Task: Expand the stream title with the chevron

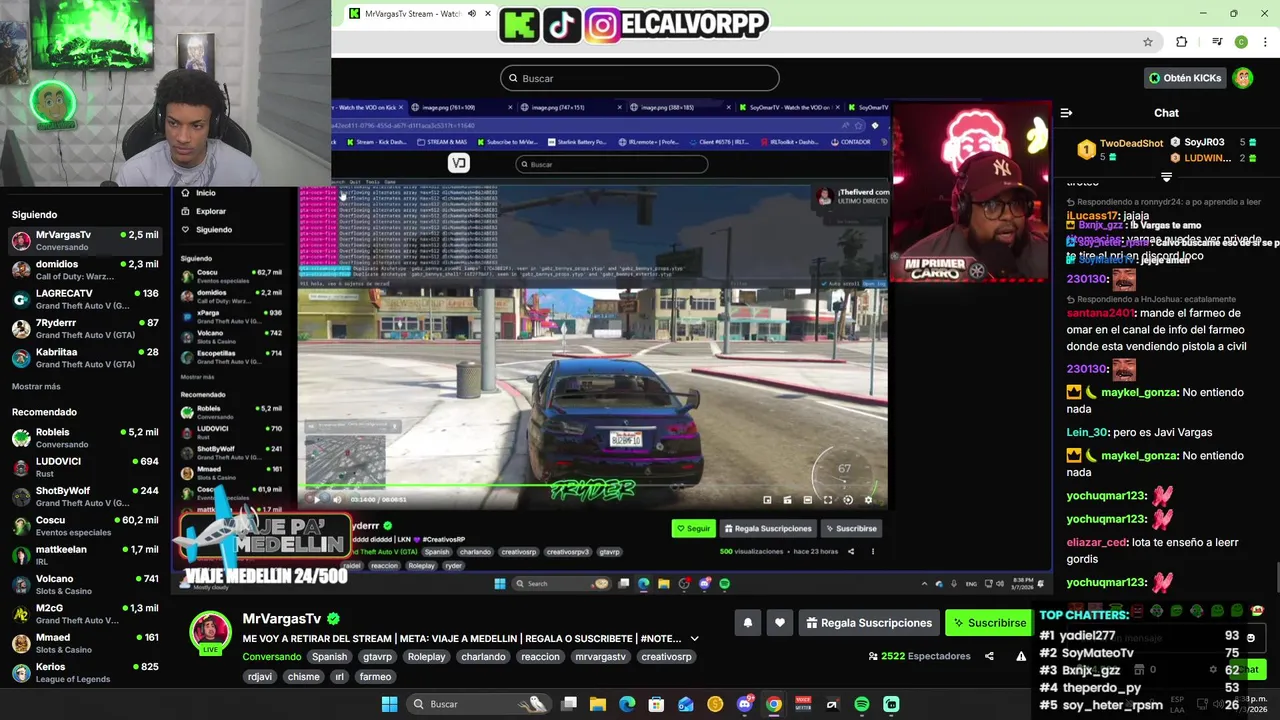Action: (694, 639)
